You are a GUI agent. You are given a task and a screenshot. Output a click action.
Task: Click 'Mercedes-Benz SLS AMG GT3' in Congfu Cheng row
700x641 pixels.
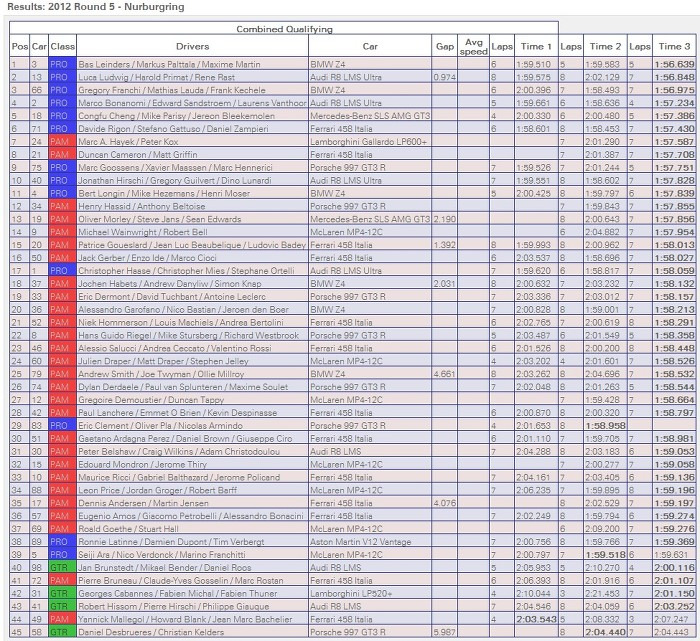tap(370, 116)
